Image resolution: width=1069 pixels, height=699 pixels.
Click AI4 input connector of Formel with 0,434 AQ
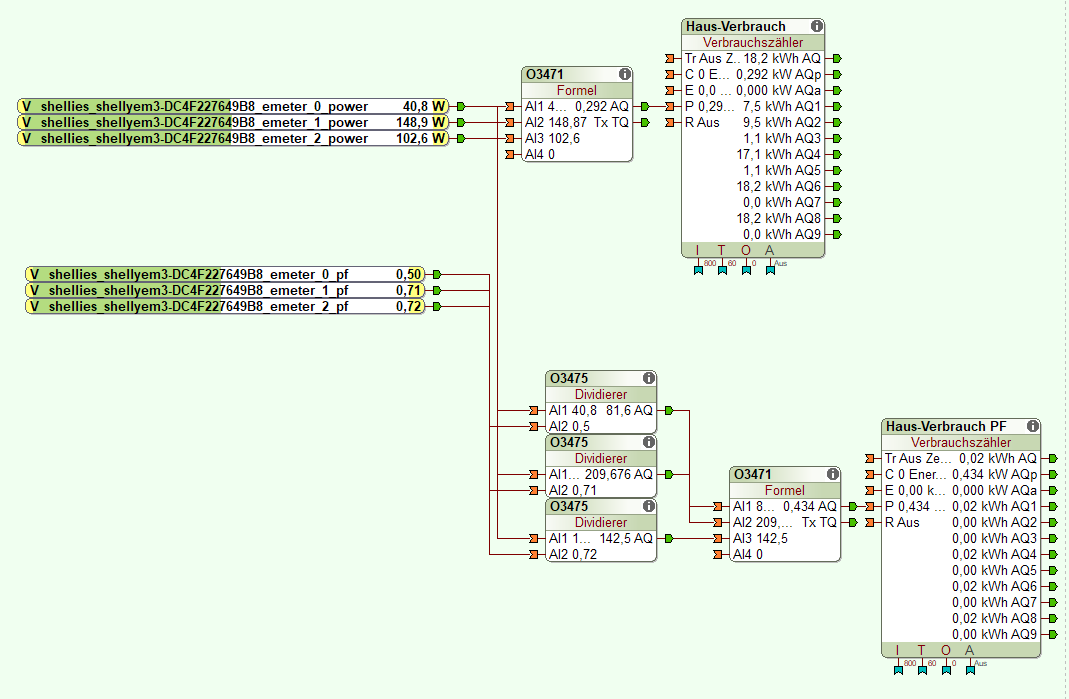pyautogui.click(x=717, y=554)
